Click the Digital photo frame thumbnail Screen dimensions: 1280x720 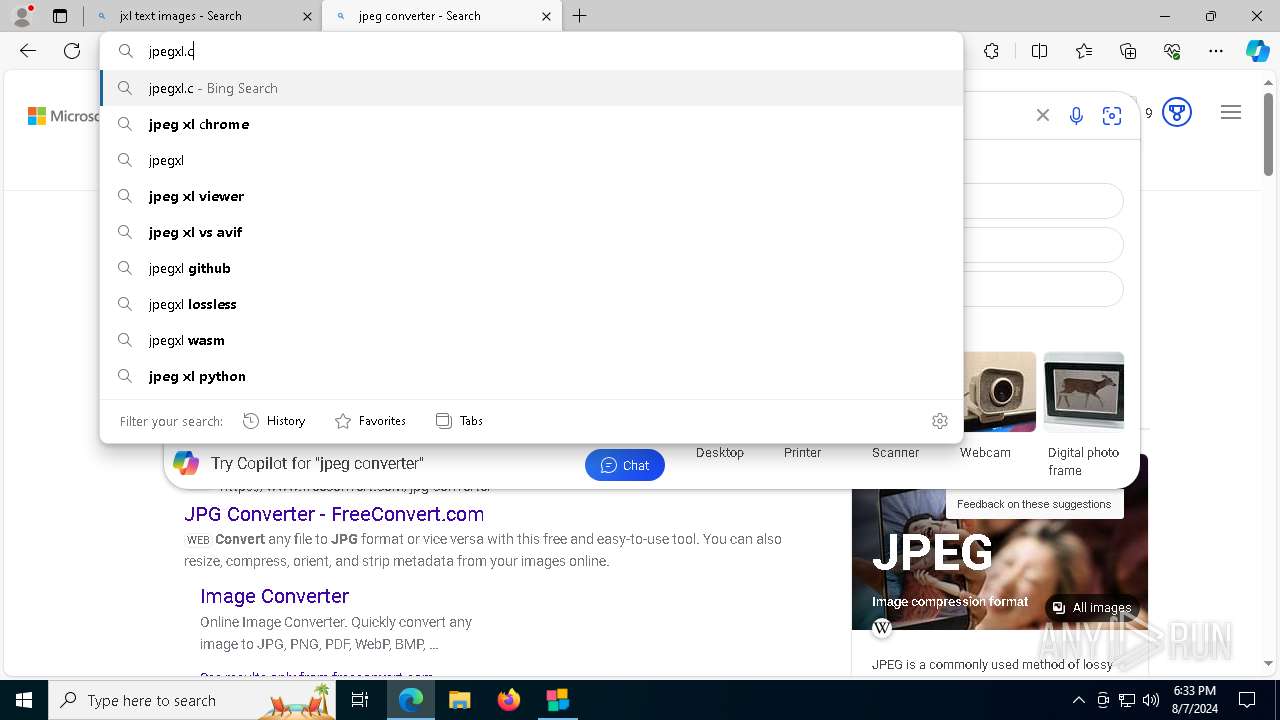(1084, 392)
